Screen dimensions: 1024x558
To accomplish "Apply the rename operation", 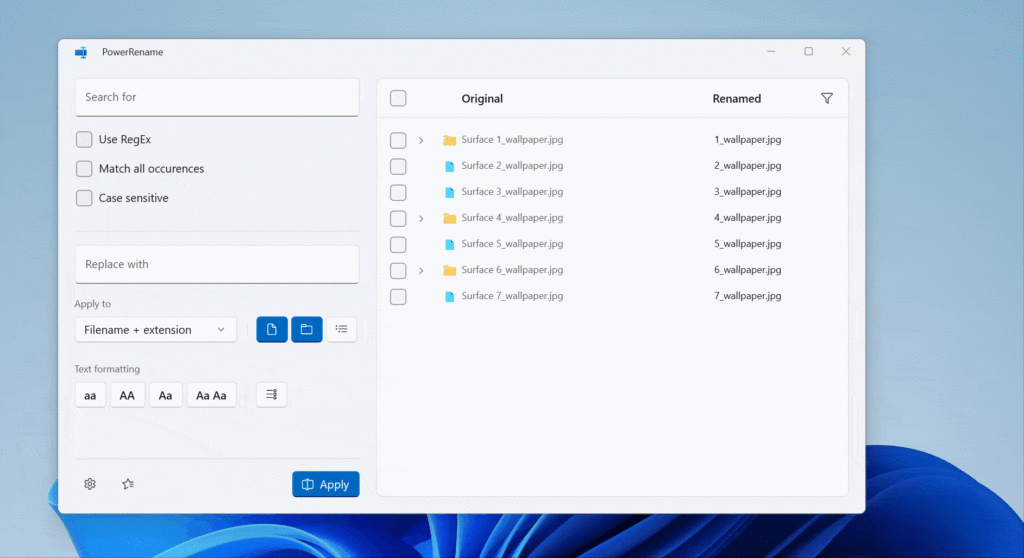I will click(x=325, y=484).
